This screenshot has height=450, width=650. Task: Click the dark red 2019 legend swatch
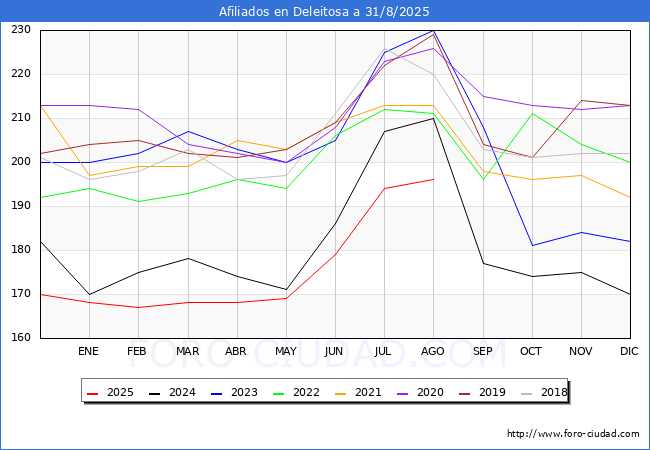click(x=465, y=393)
